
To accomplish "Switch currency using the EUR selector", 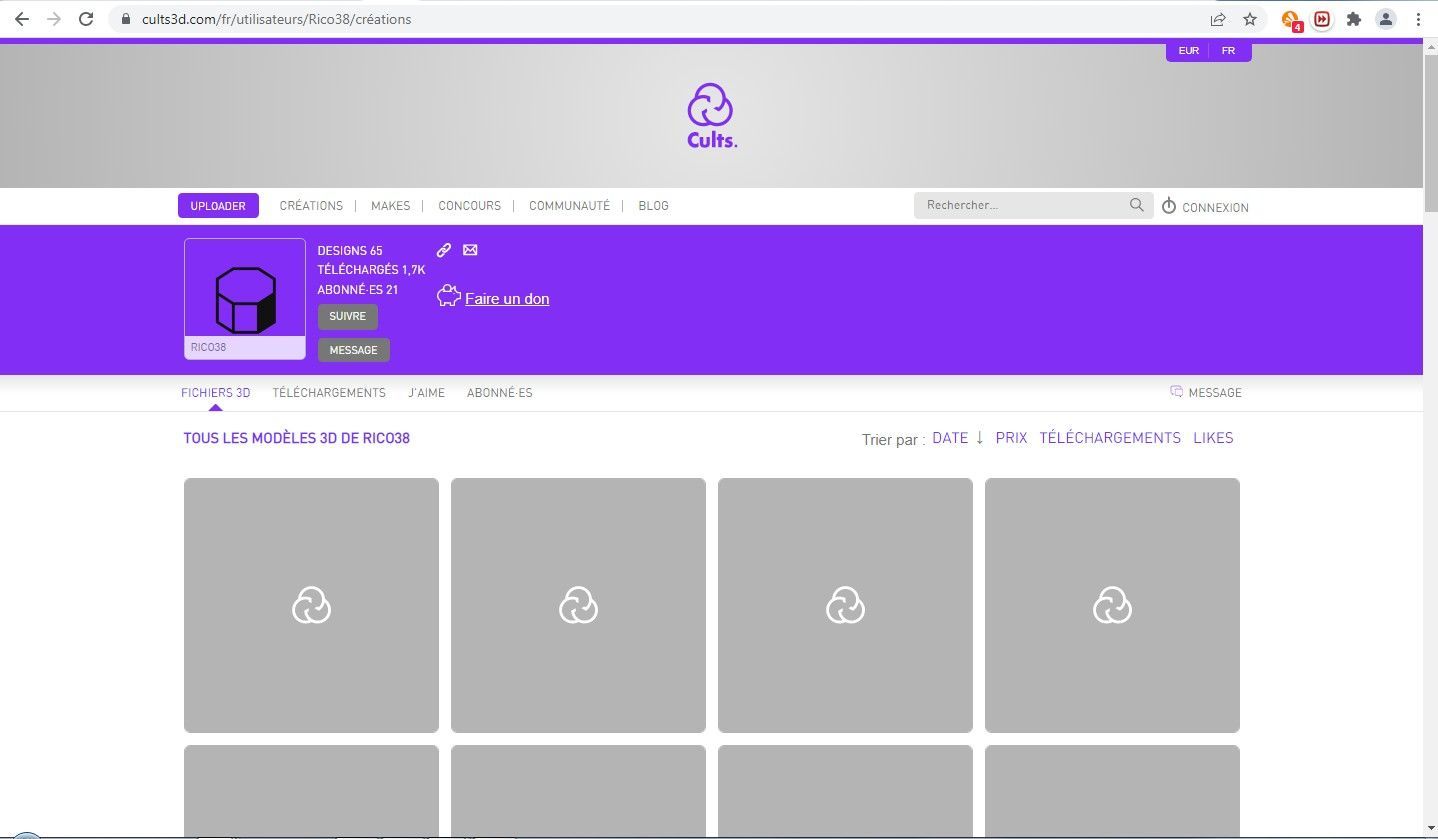I will pyautogui.click(x=1188, y=51).
